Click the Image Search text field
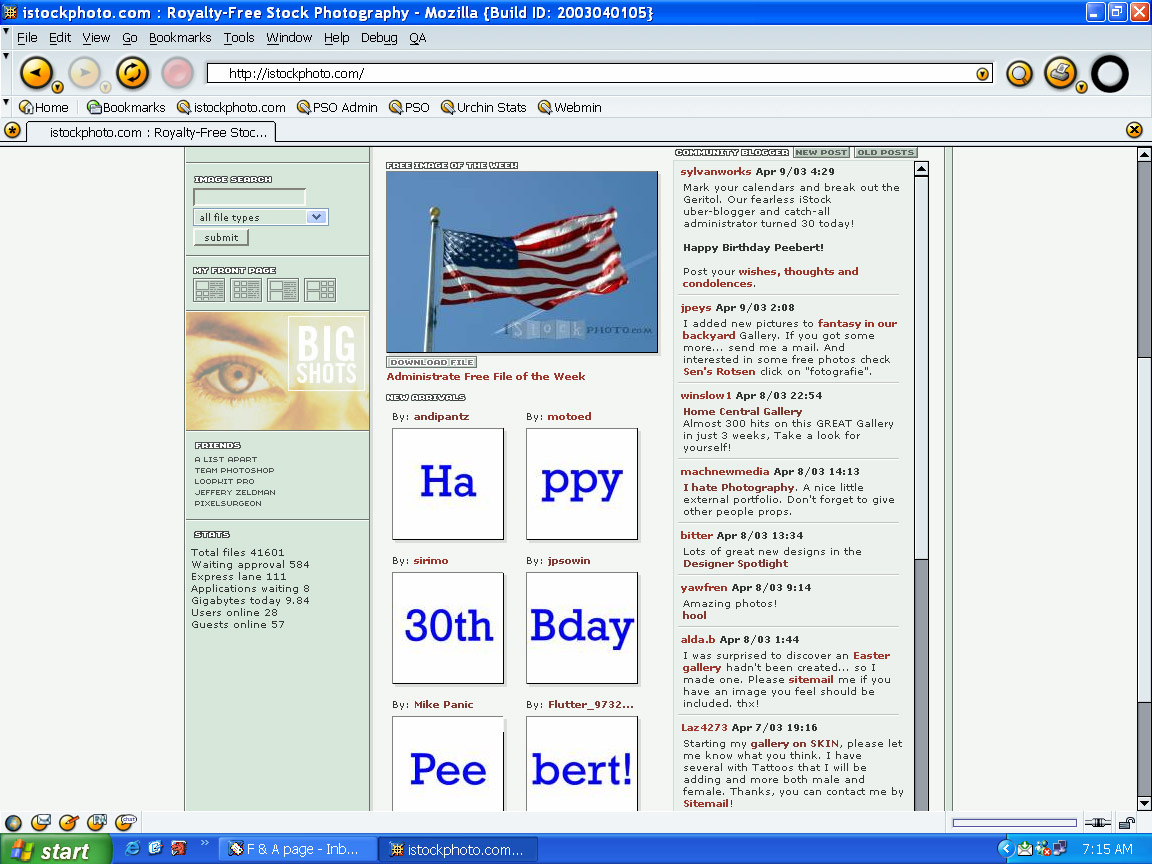 coord(250,197)
